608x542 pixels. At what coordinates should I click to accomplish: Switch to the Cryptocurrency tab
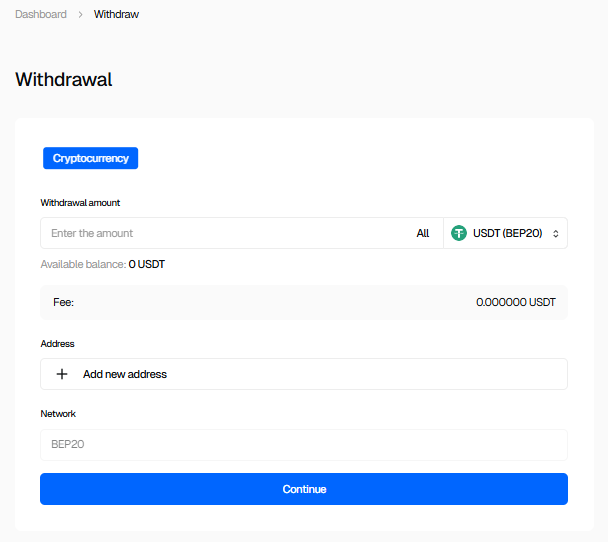pos(90,158)
